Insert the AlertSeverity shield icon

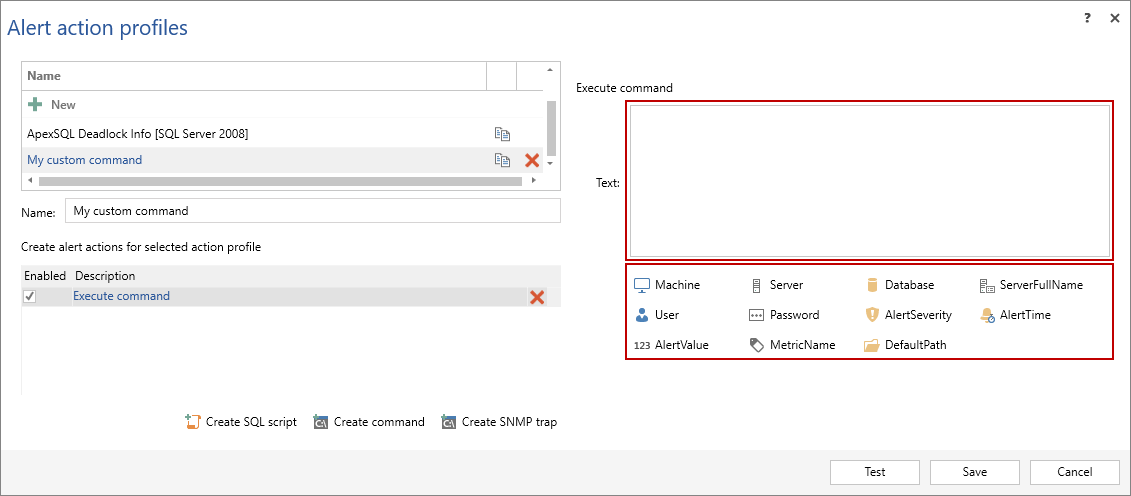872,315
